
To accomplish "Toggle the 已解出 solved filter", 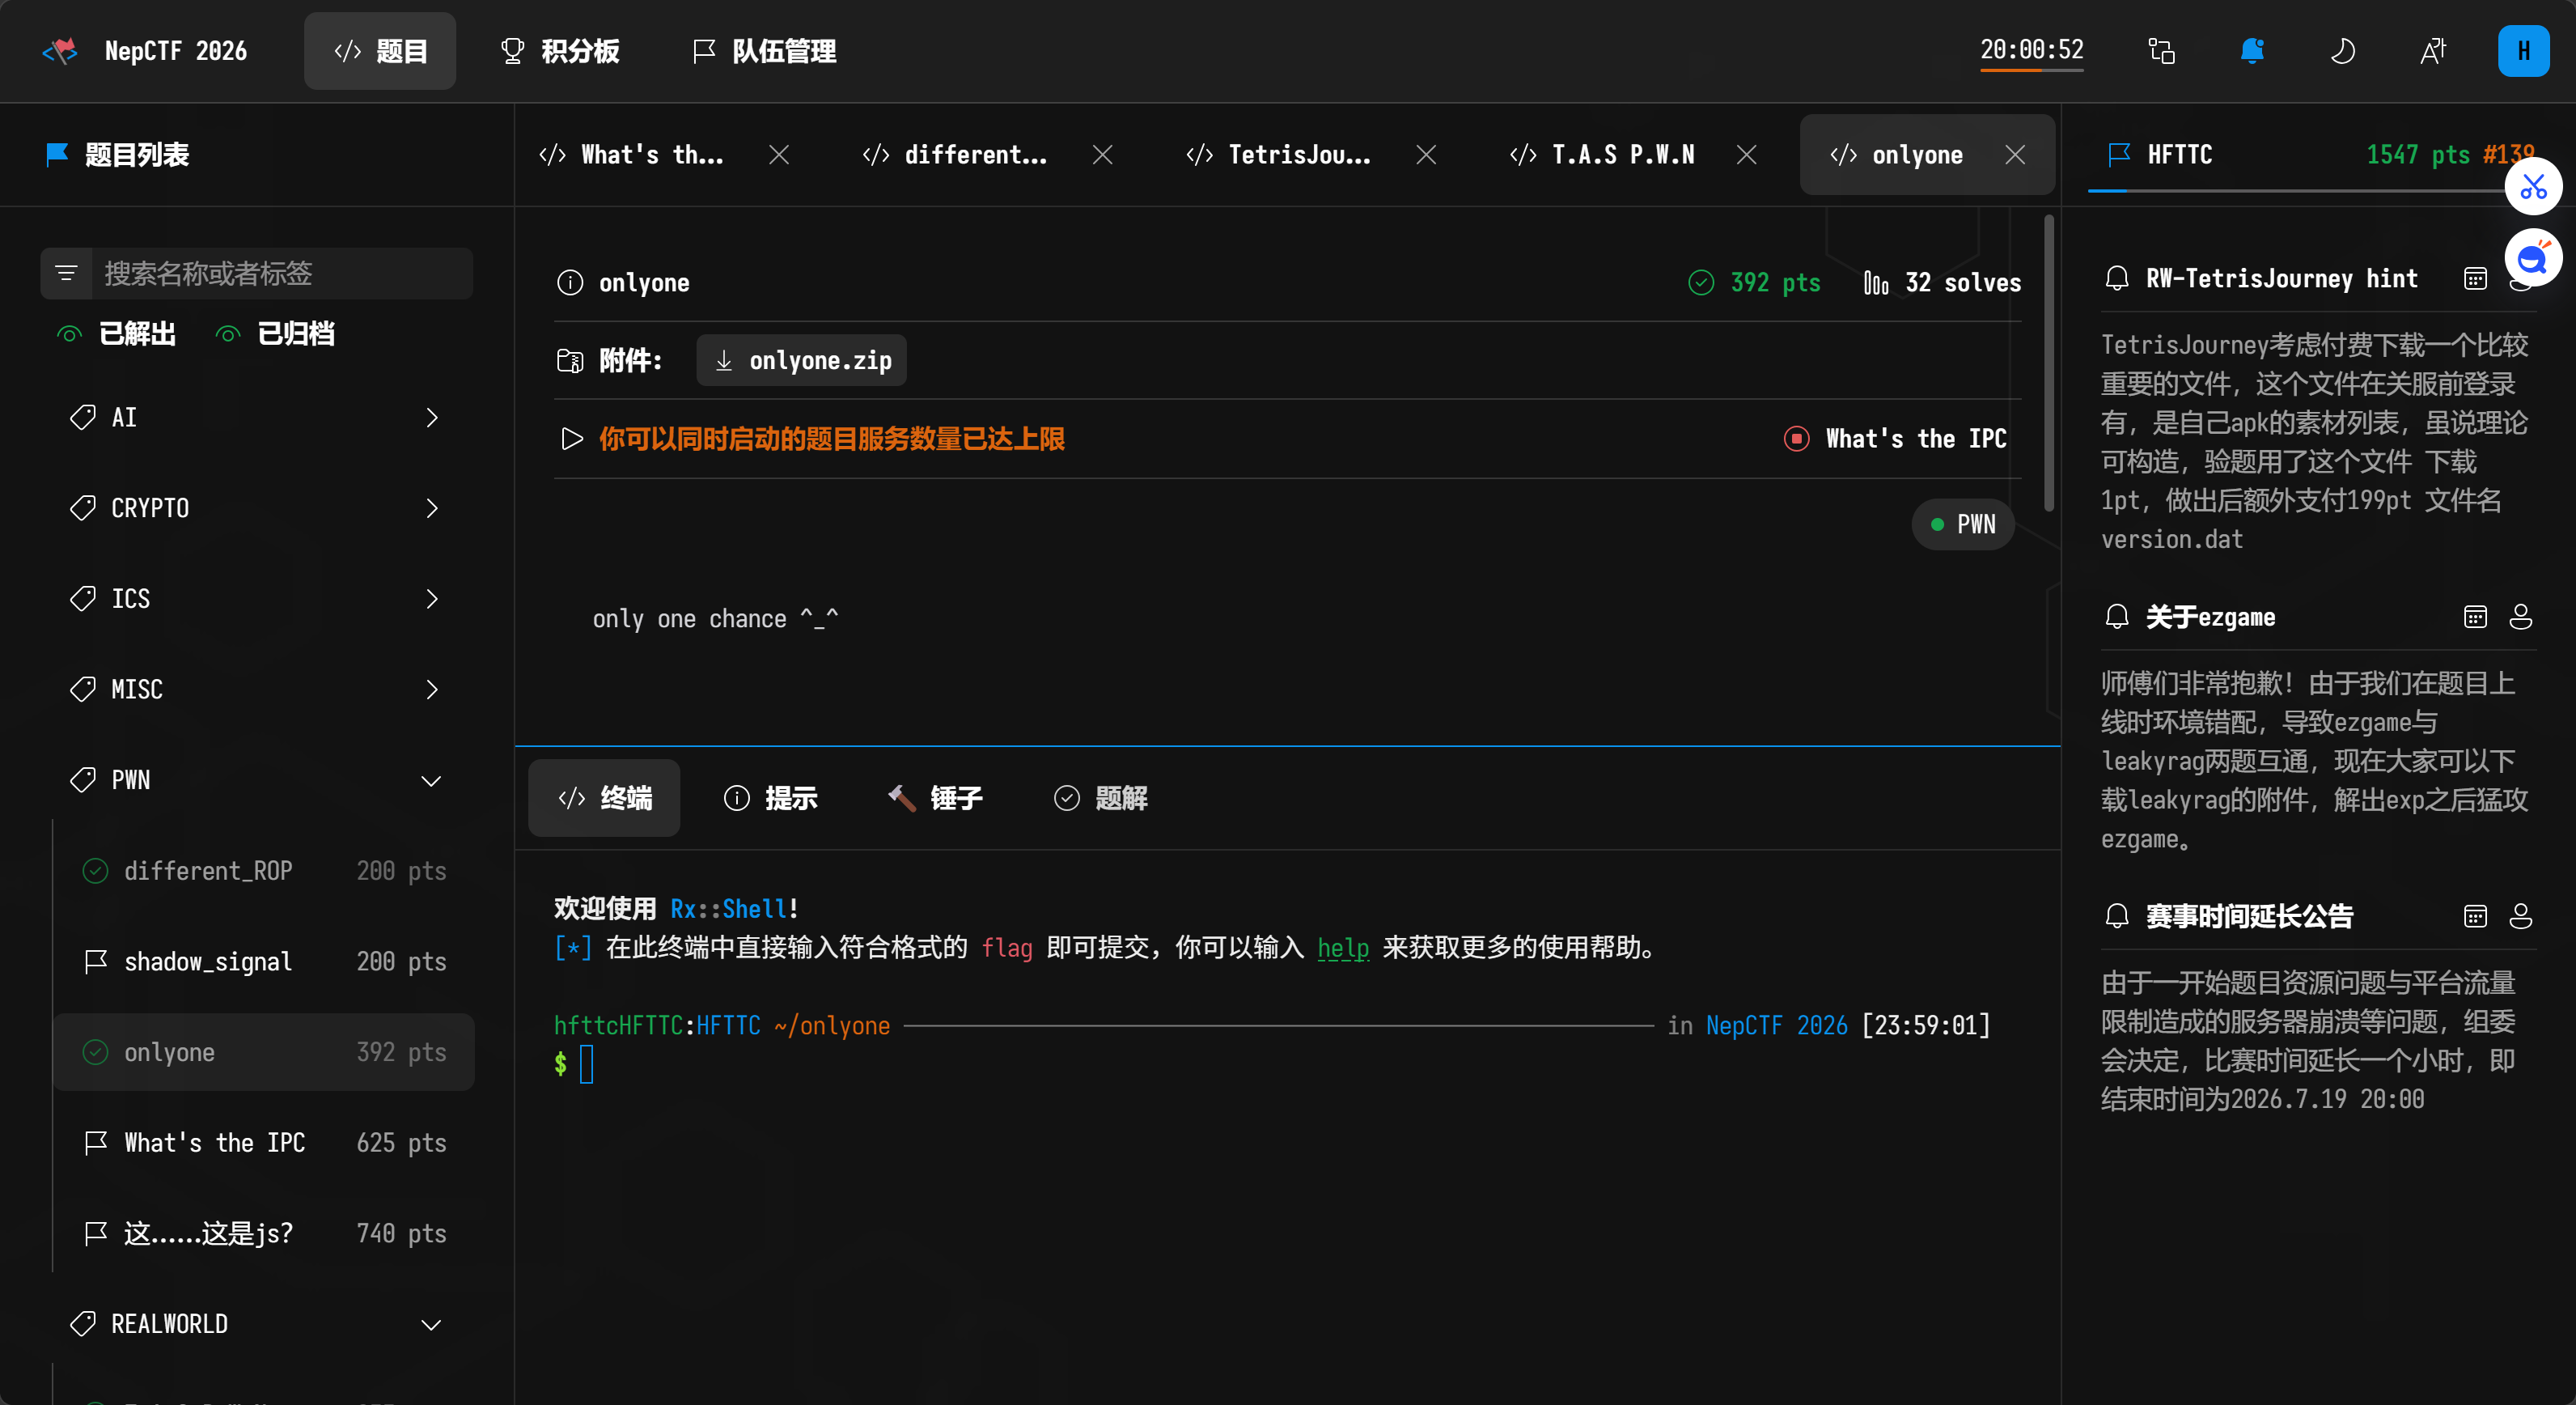I will point(116,334).
